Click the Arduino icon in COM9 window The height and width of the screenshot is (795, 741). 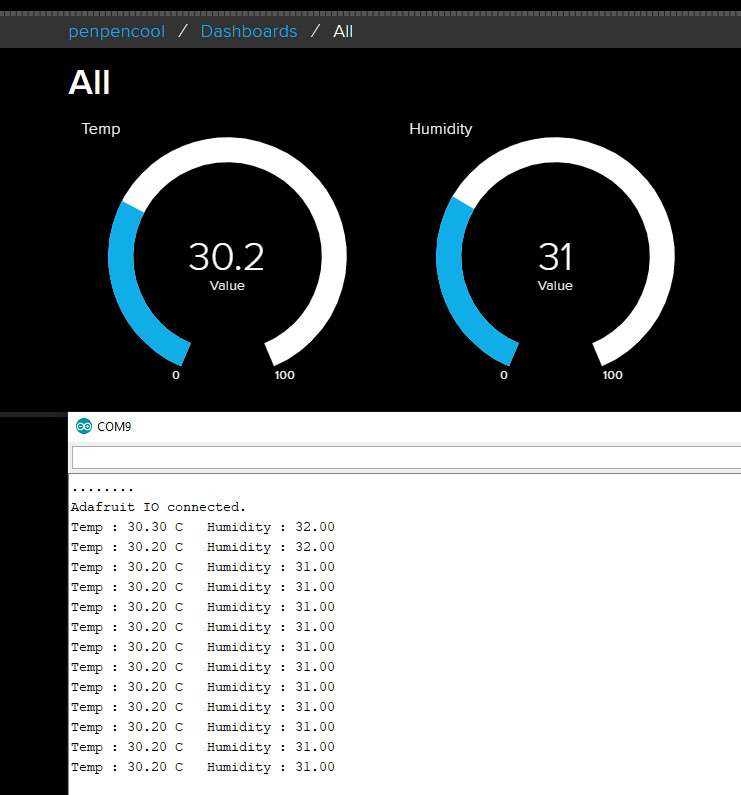[x=84, y=426]
